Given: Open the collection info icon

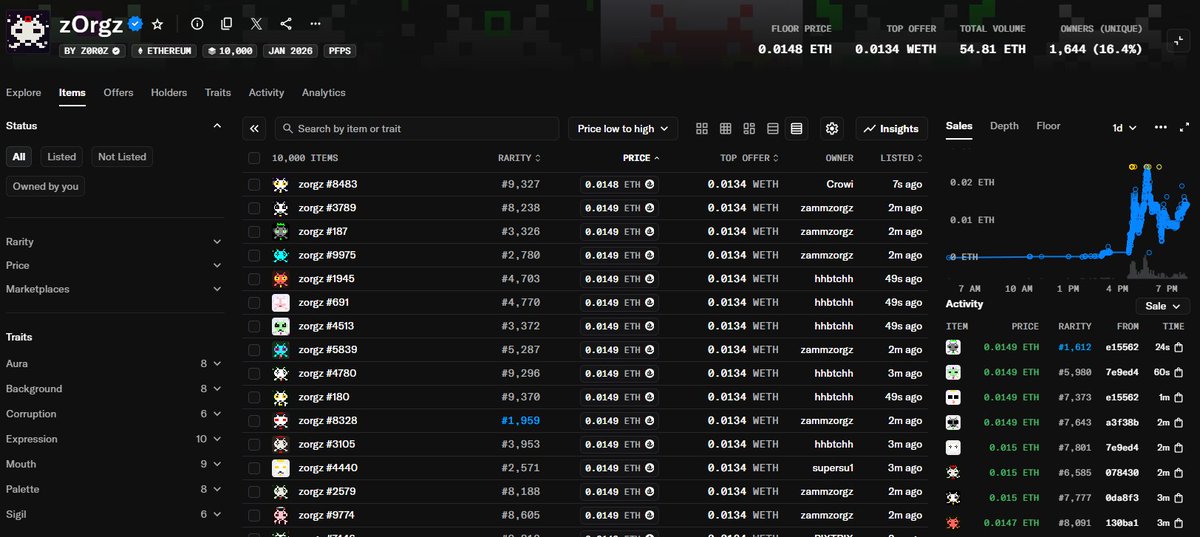Looking at the screenshot, I should 197,23.
